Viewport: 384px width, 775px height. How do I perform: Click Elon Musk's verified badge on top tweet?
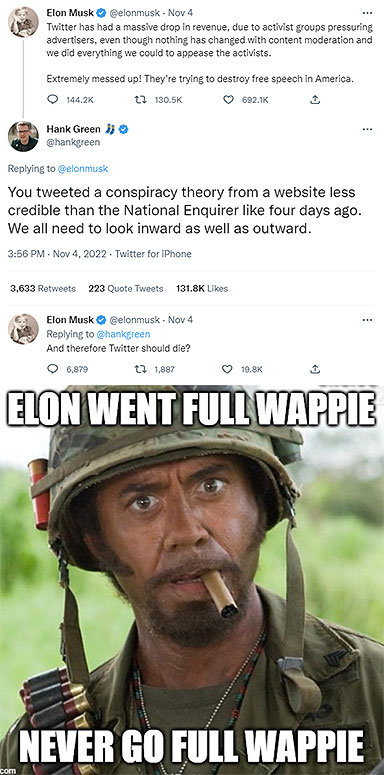(101, 13)
